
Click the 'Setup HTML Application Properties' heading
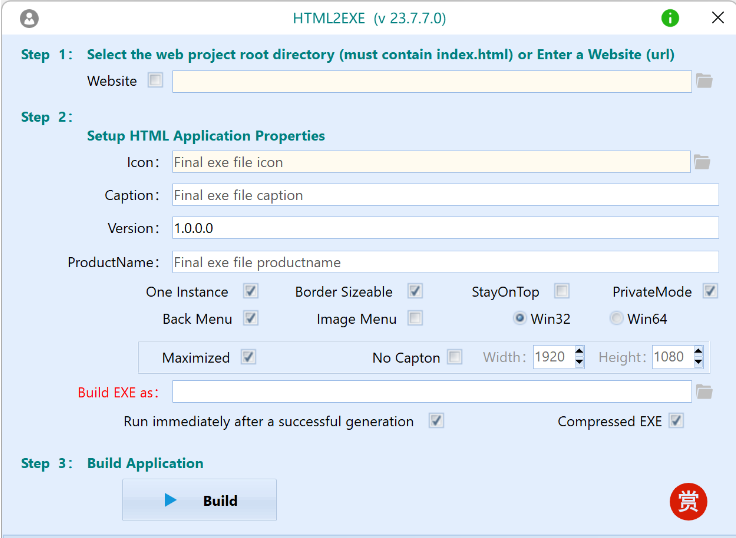pyautogui.click(x=206, y=136)
